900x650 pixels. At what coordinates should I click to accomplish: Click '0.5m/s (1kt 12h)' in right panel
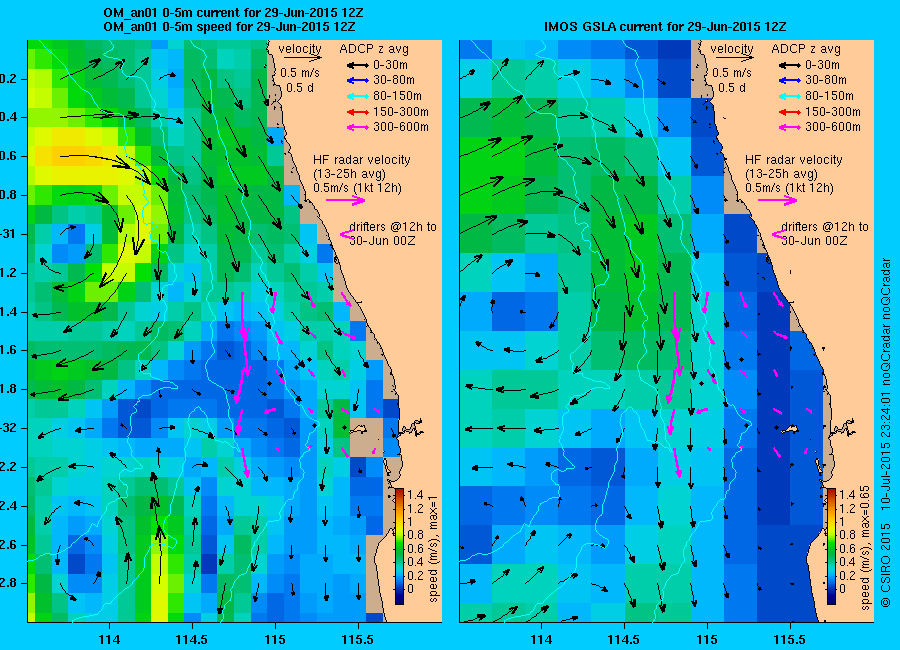[790, 188]
